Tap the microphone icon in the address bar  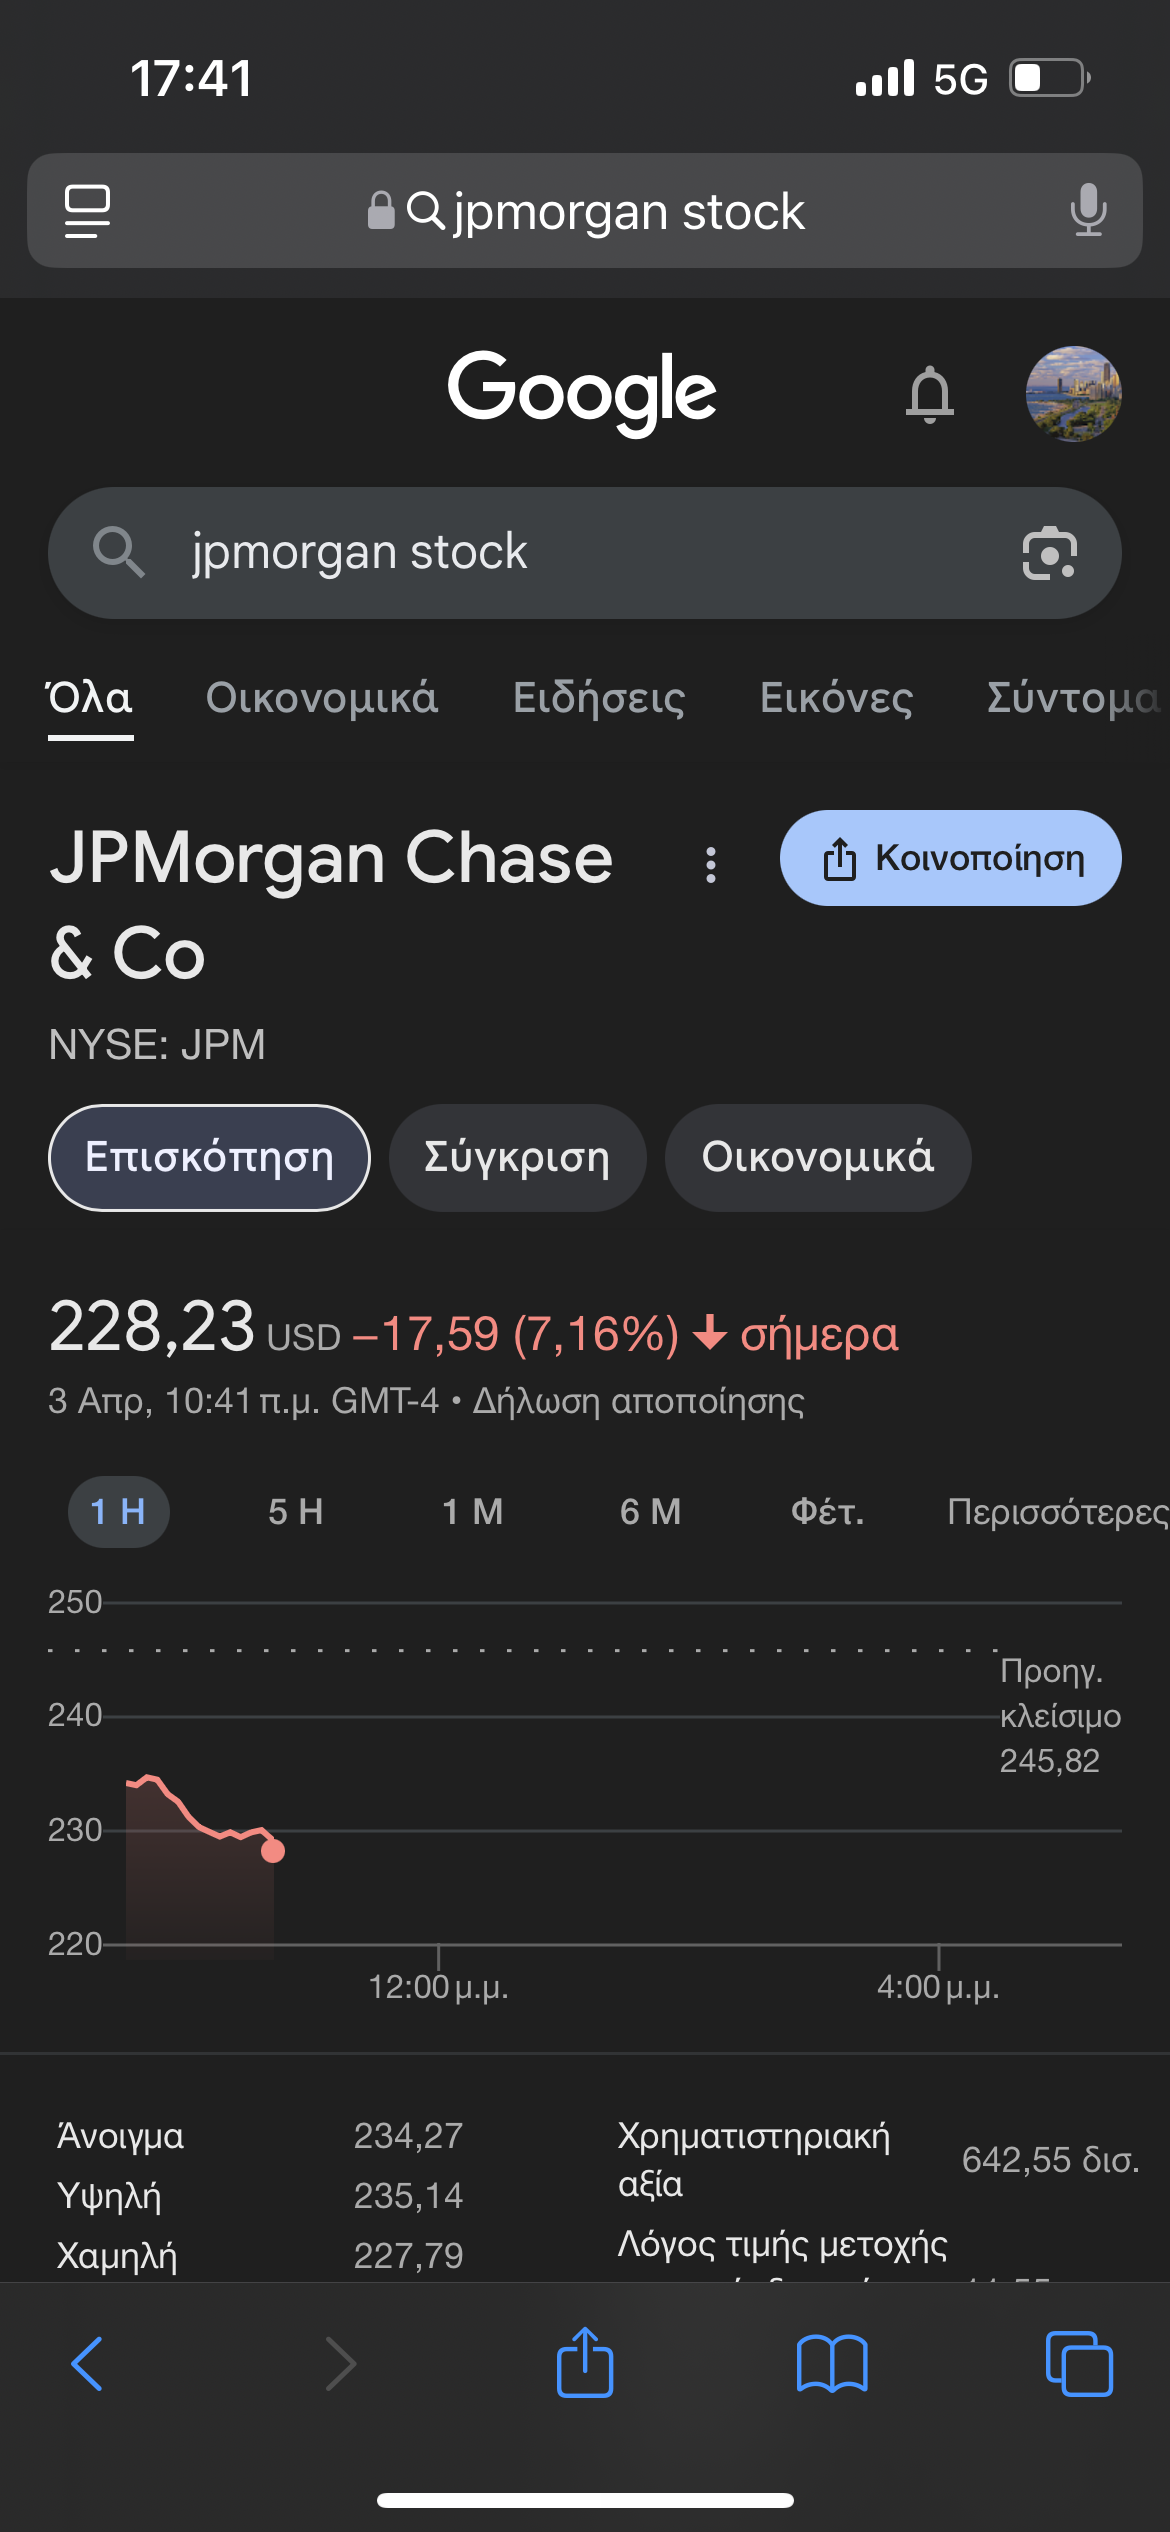pos(1088,211)
